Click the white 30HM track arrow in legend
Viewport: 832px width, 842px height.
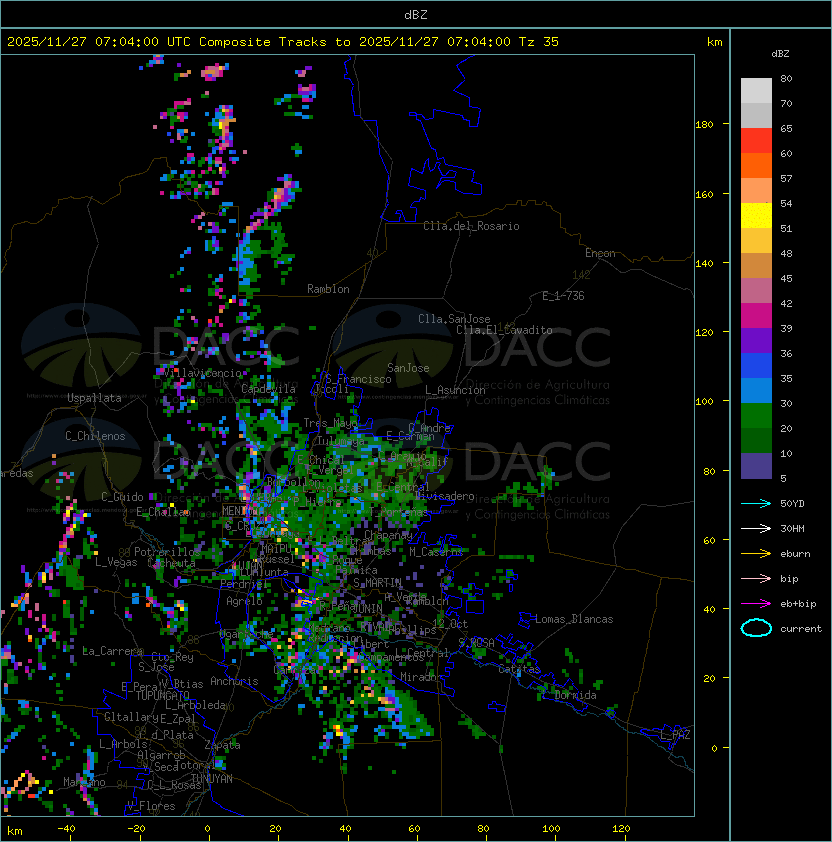tap(756, 528)
